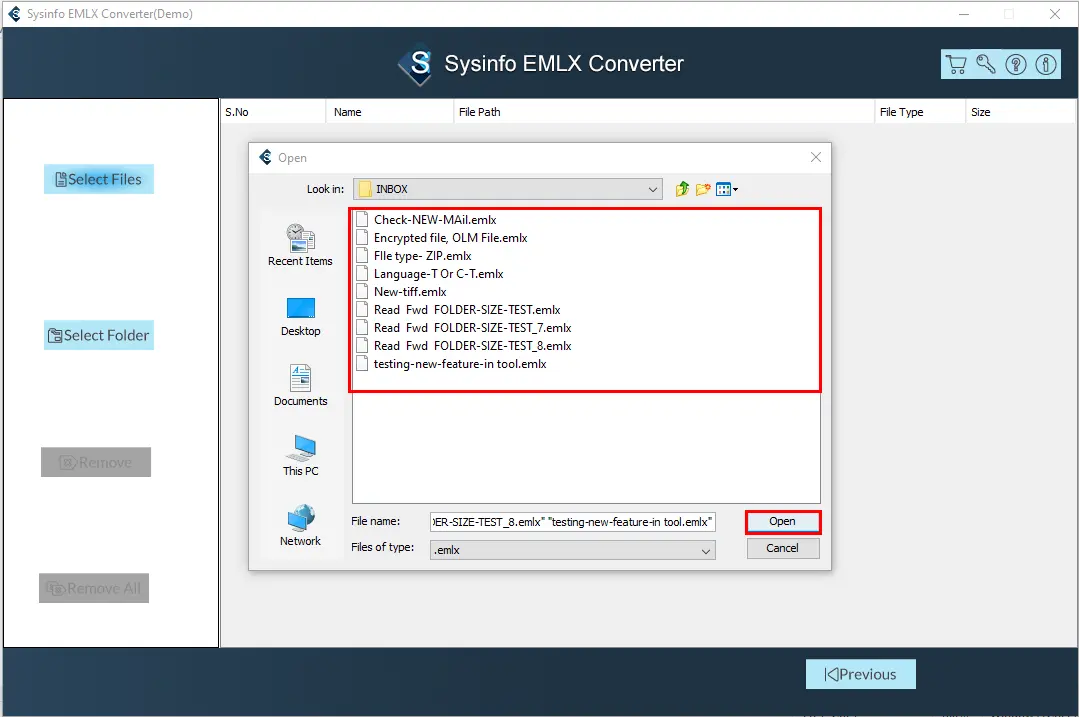Click the shopping cart buy icon
Screen dimensions: 1079x717
956,64
